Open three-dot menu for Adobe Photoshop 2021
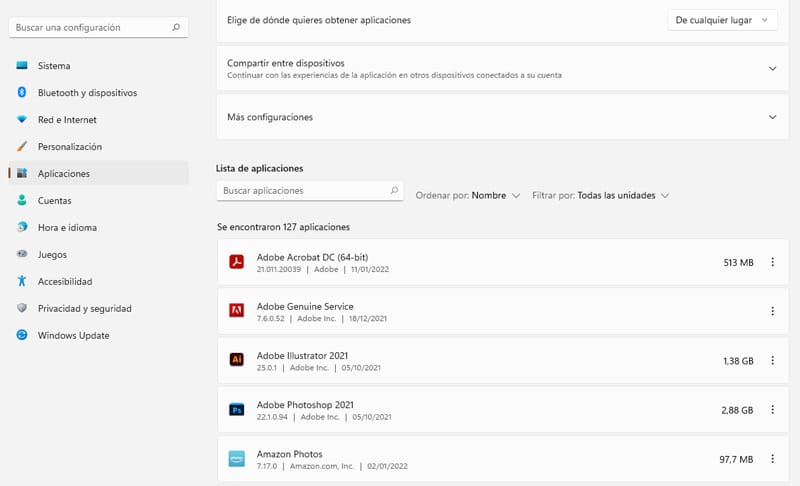Screen dimensions: 800x486 [x=772, y=410]
